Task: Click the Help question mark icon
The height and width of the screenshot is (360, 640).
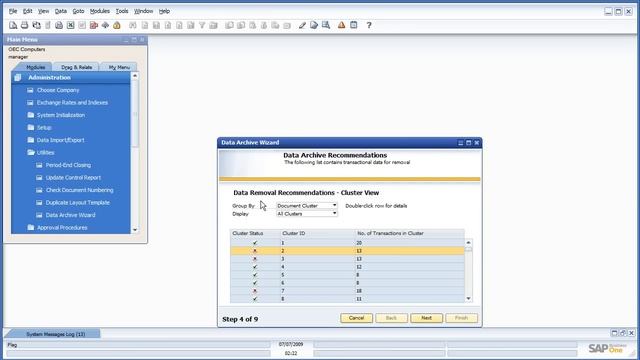Action: point(369,25)
